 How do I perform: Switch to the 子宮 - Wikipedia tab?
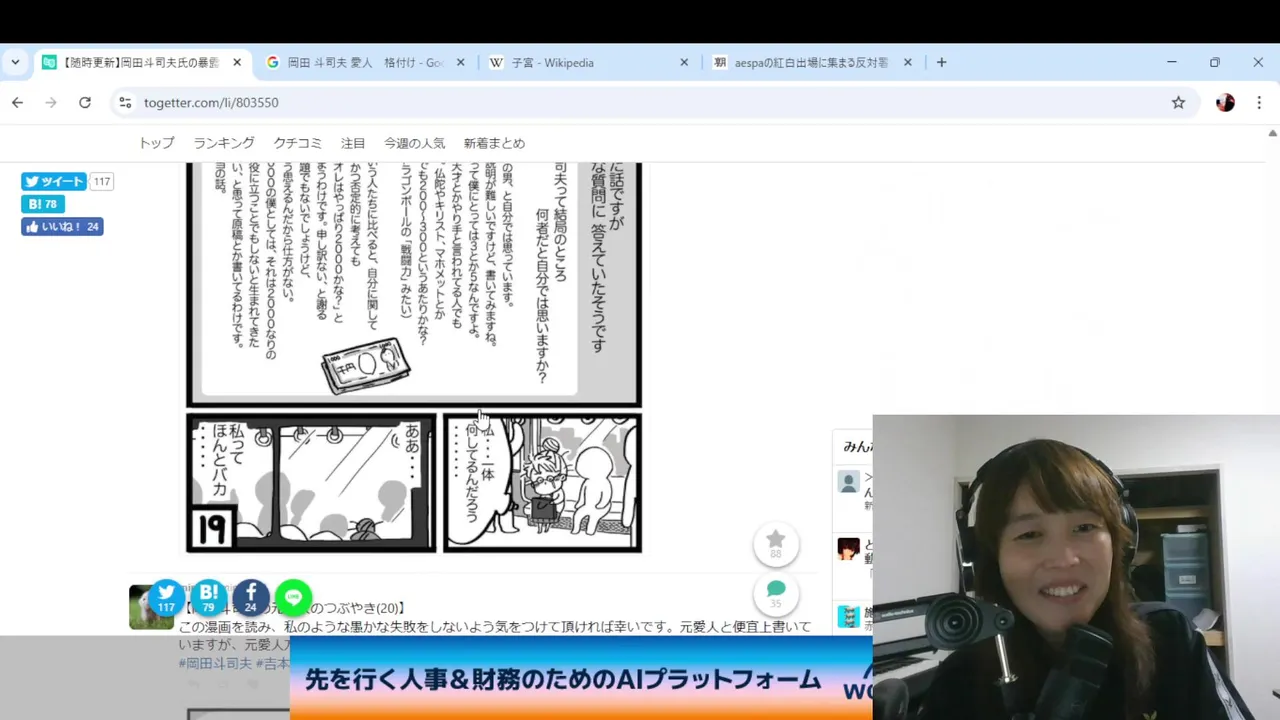[589, 62]
